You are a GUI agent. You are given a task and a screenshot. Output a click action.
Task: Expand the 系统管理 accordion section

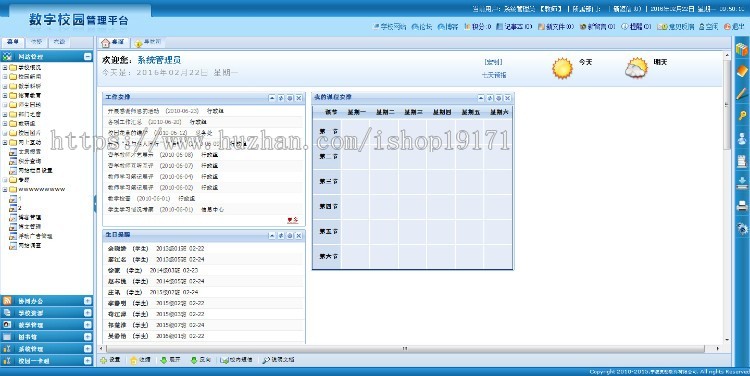[88, 349]
